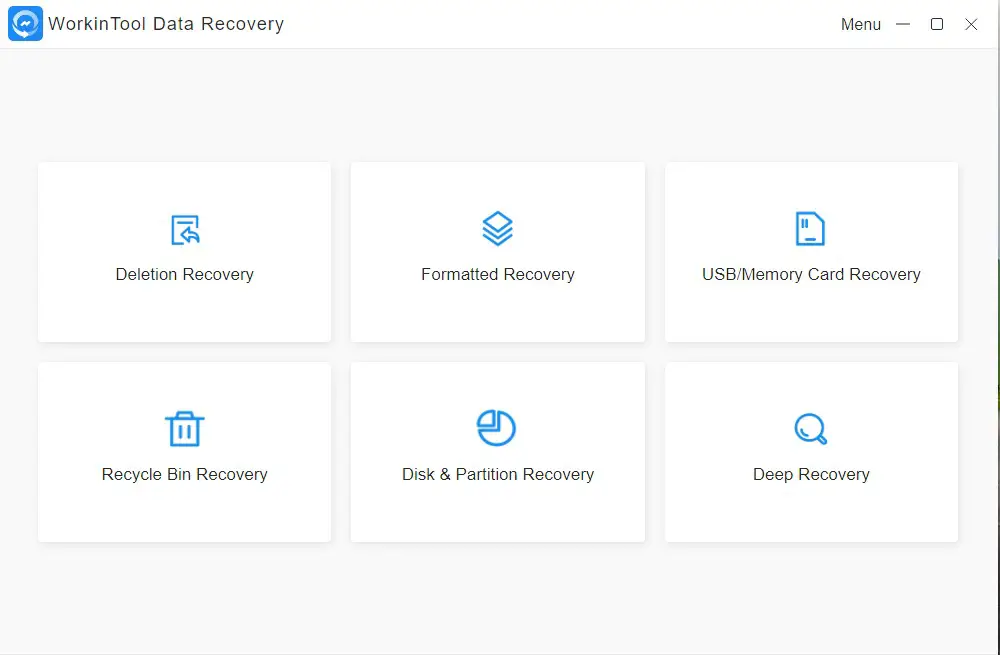
Task: Select the Deletion Recovery label
Action: coord(184,274)
